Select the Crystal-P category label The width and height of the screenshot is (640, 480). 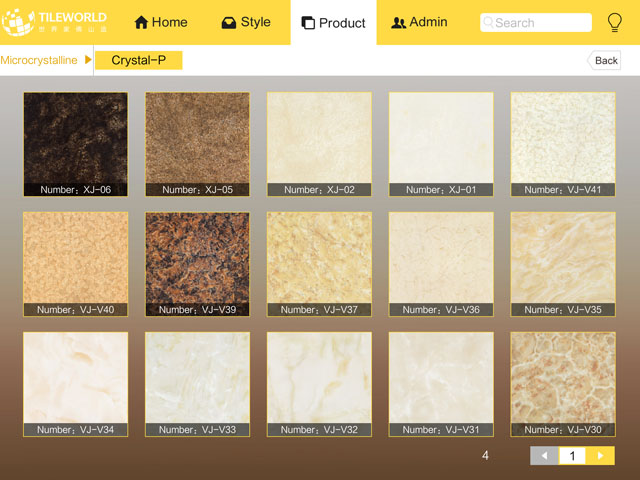139,61
